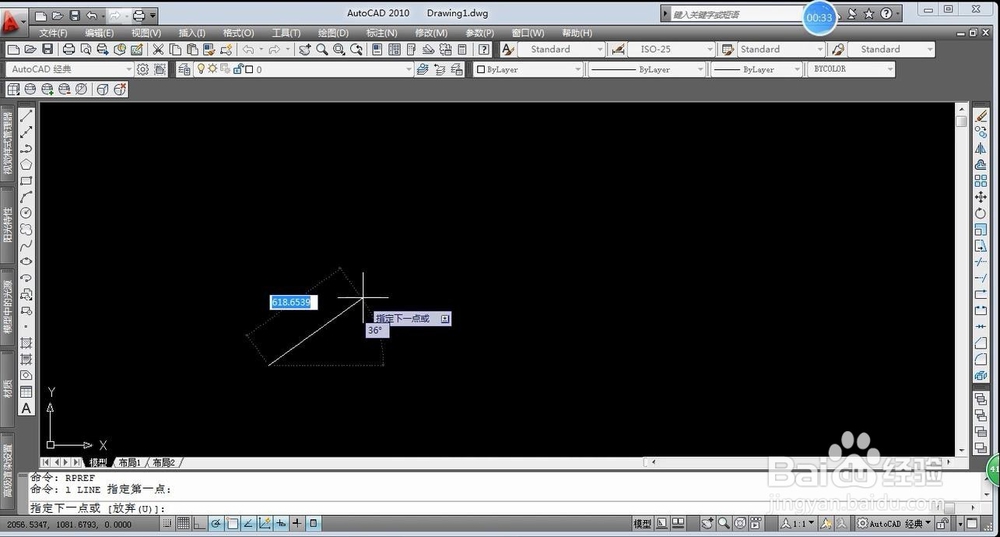Click the Save icon on standard toolbar
The height and width of the screenshot is (537, 1000).
point(47,49)
